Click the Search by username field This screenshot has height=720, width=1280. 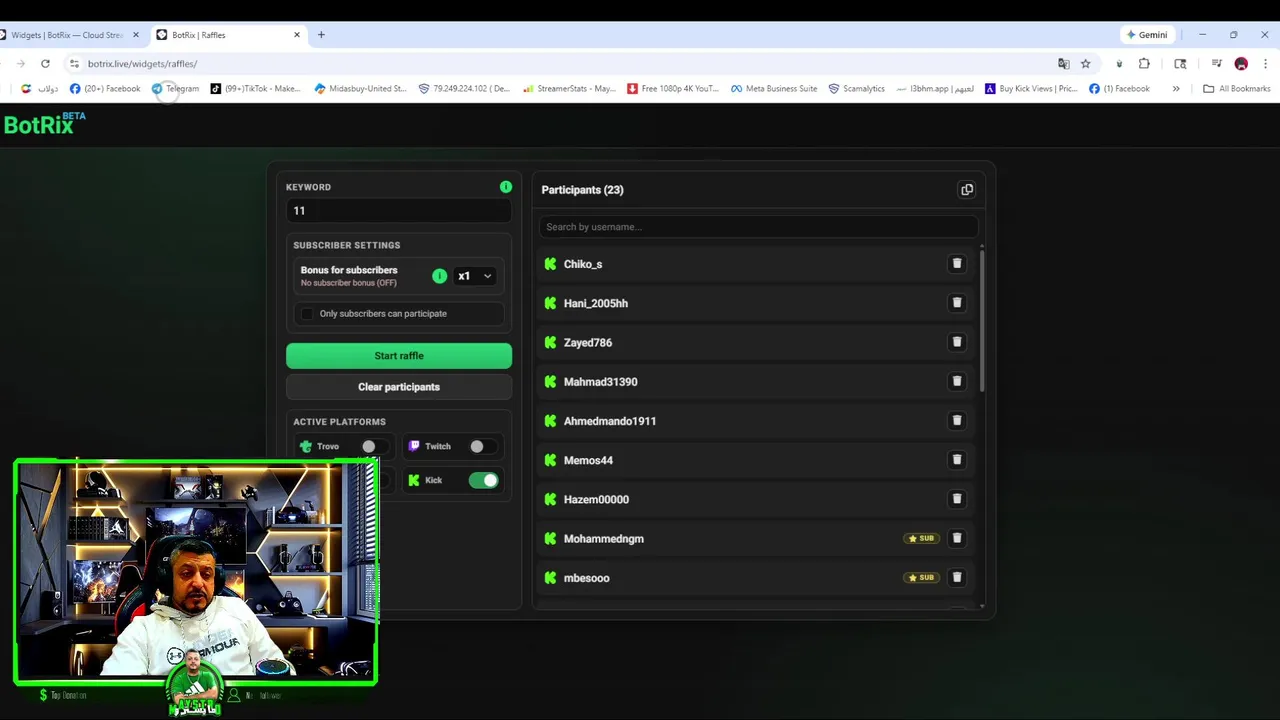point(758,227)
